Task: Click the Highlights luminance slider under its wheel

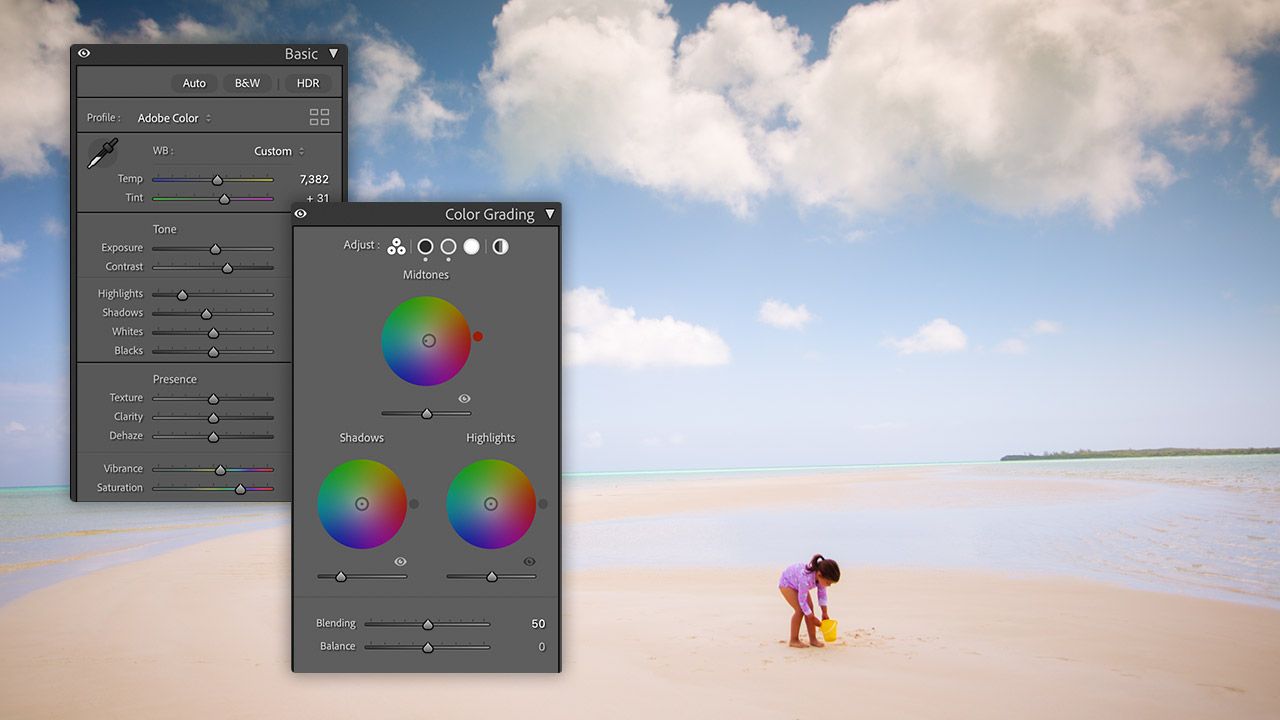Action: [x=492, y=577]
